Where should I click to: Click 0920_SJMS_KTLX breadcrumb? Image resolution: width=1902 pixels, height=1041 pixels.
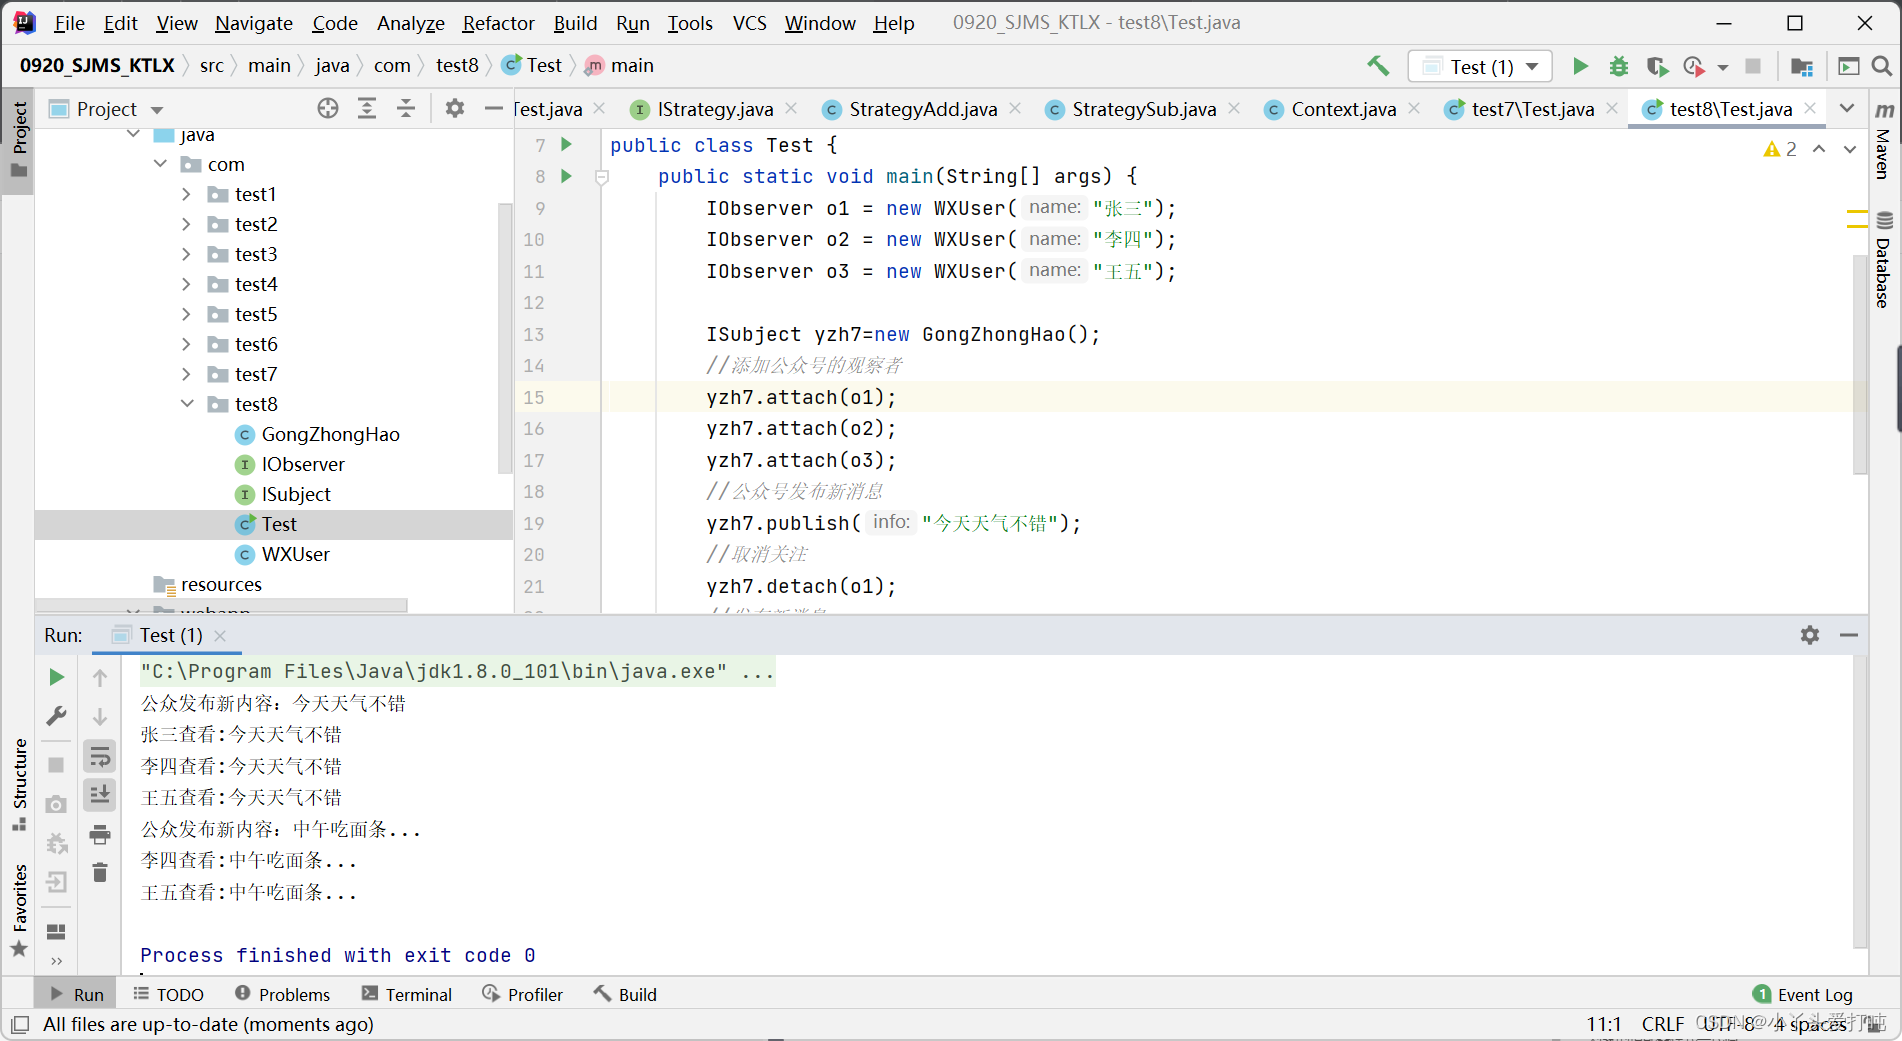pos(97,65)
